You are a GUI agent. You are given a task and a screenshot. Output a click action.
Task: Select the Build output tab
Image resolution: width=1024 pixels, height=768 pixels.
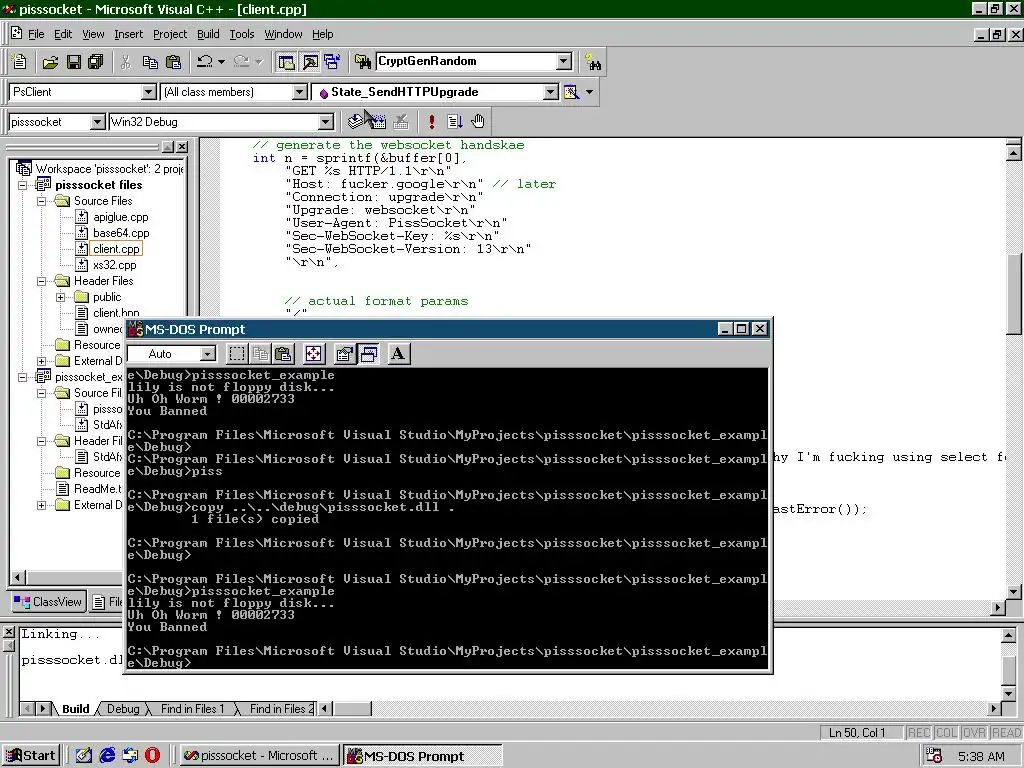[x=76, y=709]
